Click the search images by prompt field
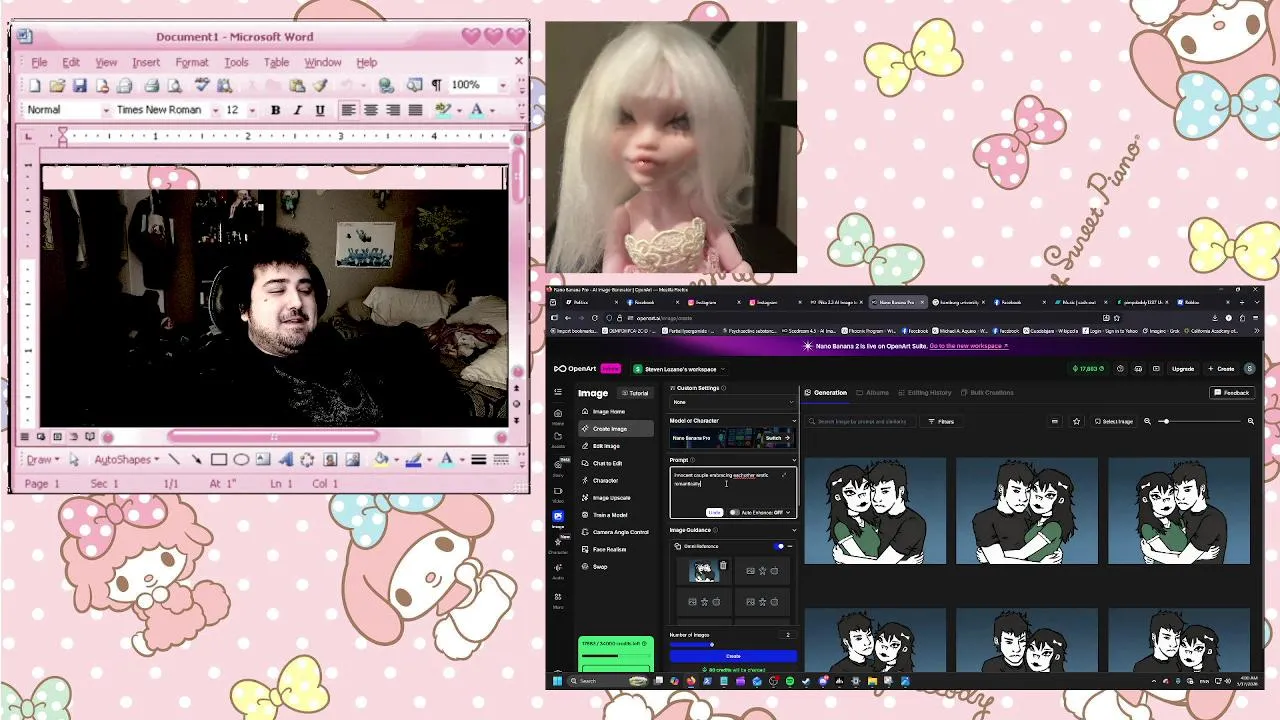 (862, 421)
